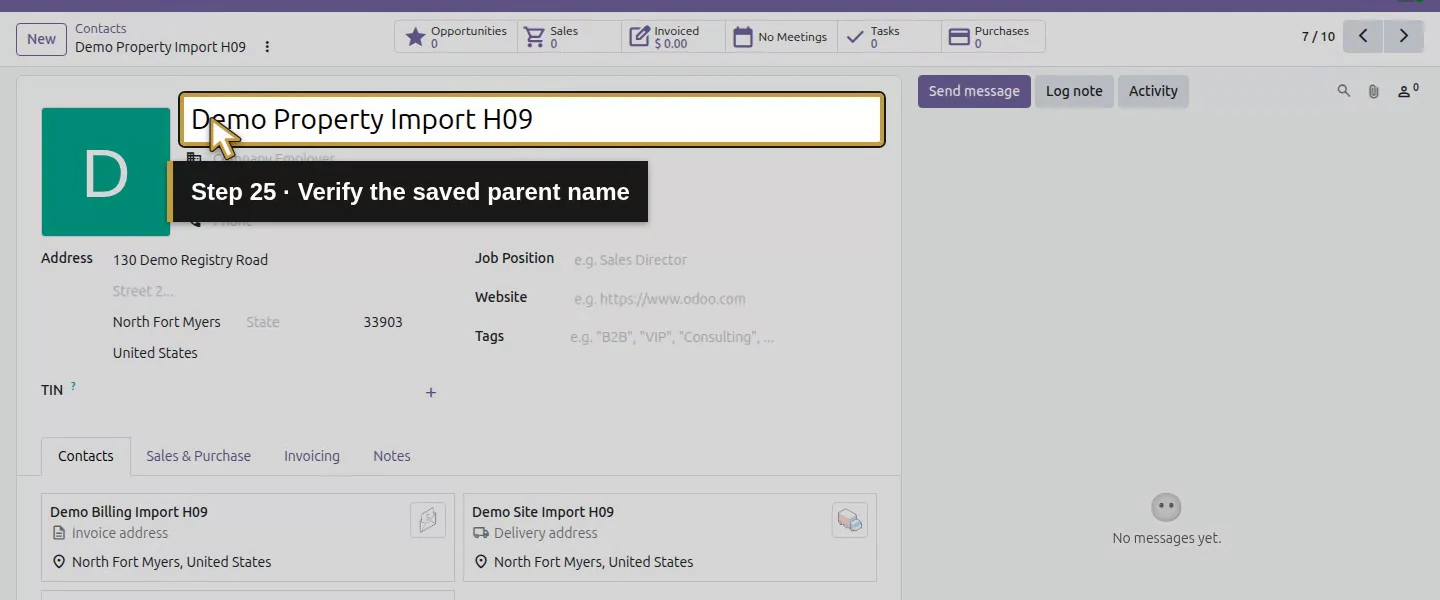
Task: Click the Opportunities star icon
Action: click(416, 37)
